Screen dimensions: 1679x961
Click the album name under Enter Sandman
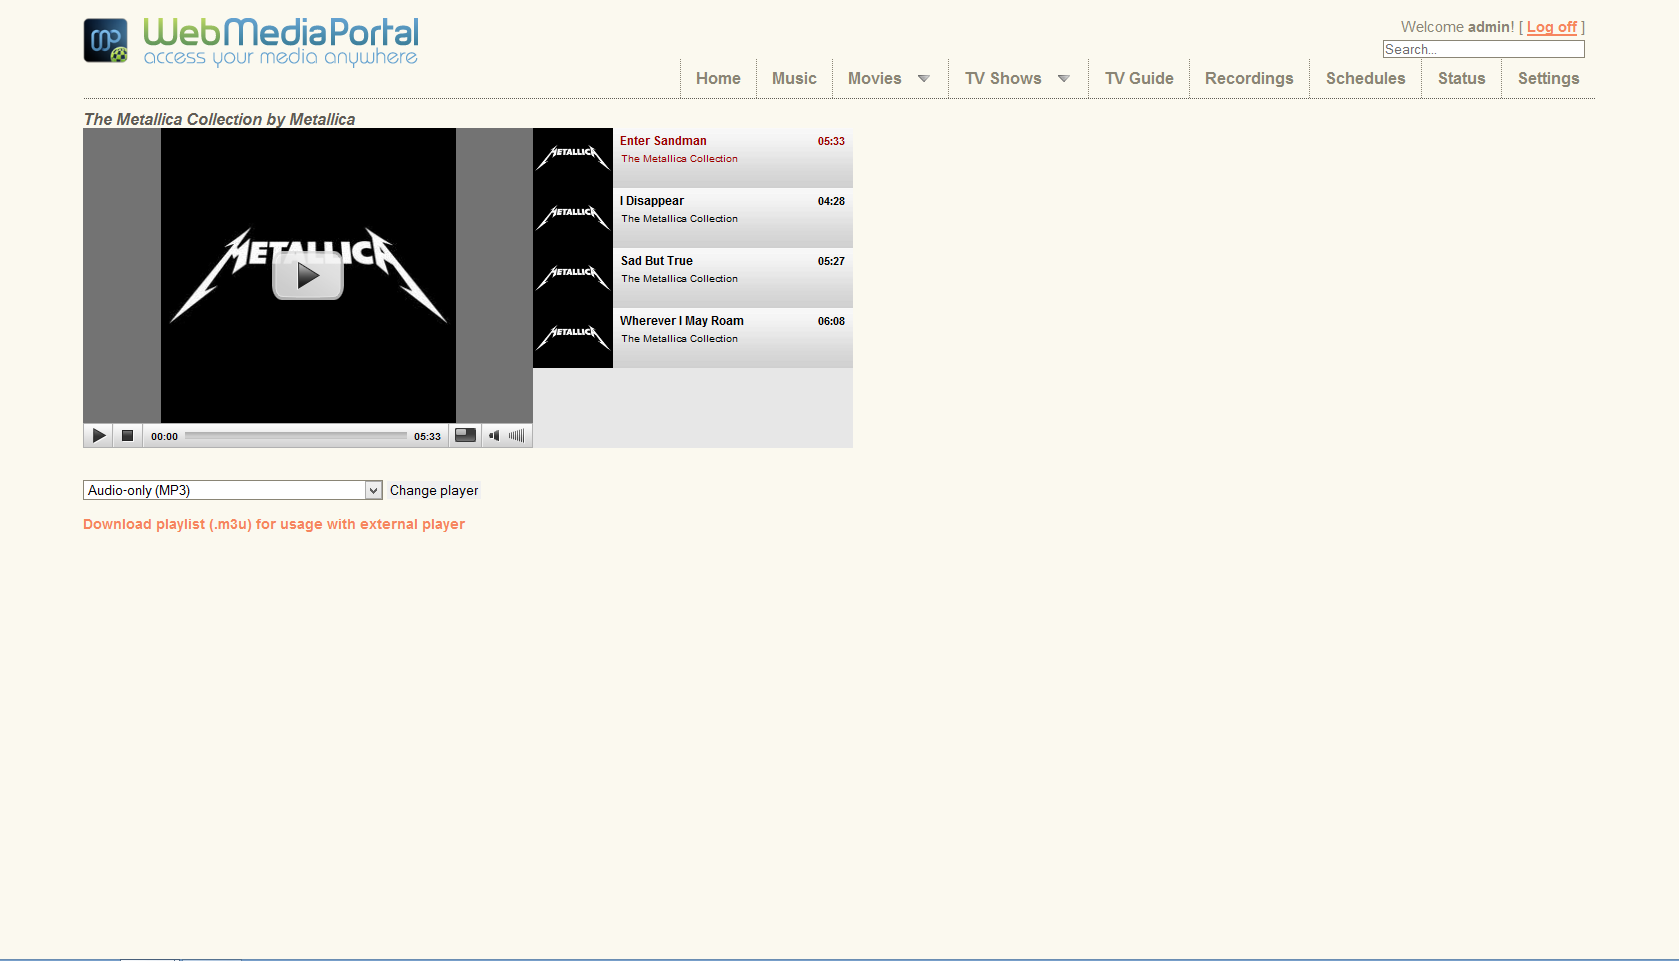(679, 159)
